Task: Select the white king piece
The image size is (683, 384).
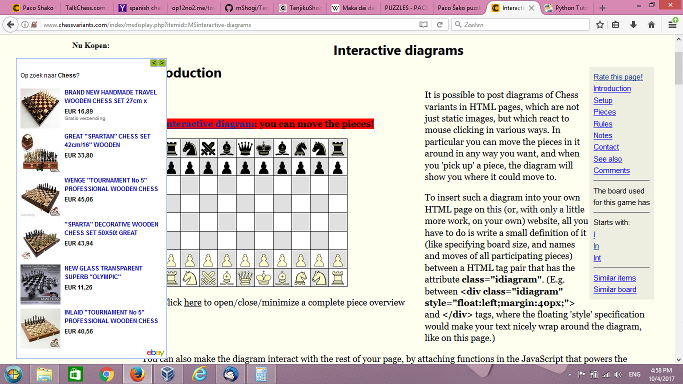Action: pos(264,278)
